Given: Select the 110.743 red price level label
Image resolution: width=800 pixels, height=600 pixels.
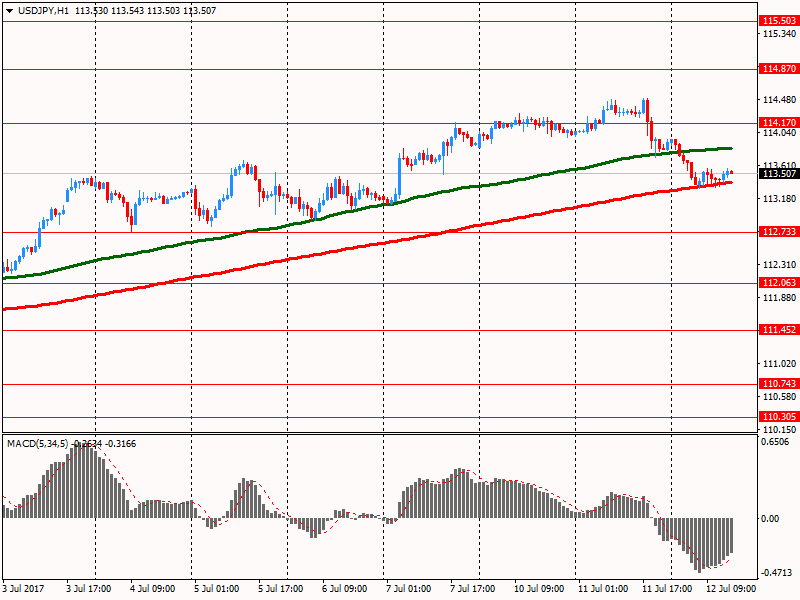Looking at the screenshot, I should 779,384.
